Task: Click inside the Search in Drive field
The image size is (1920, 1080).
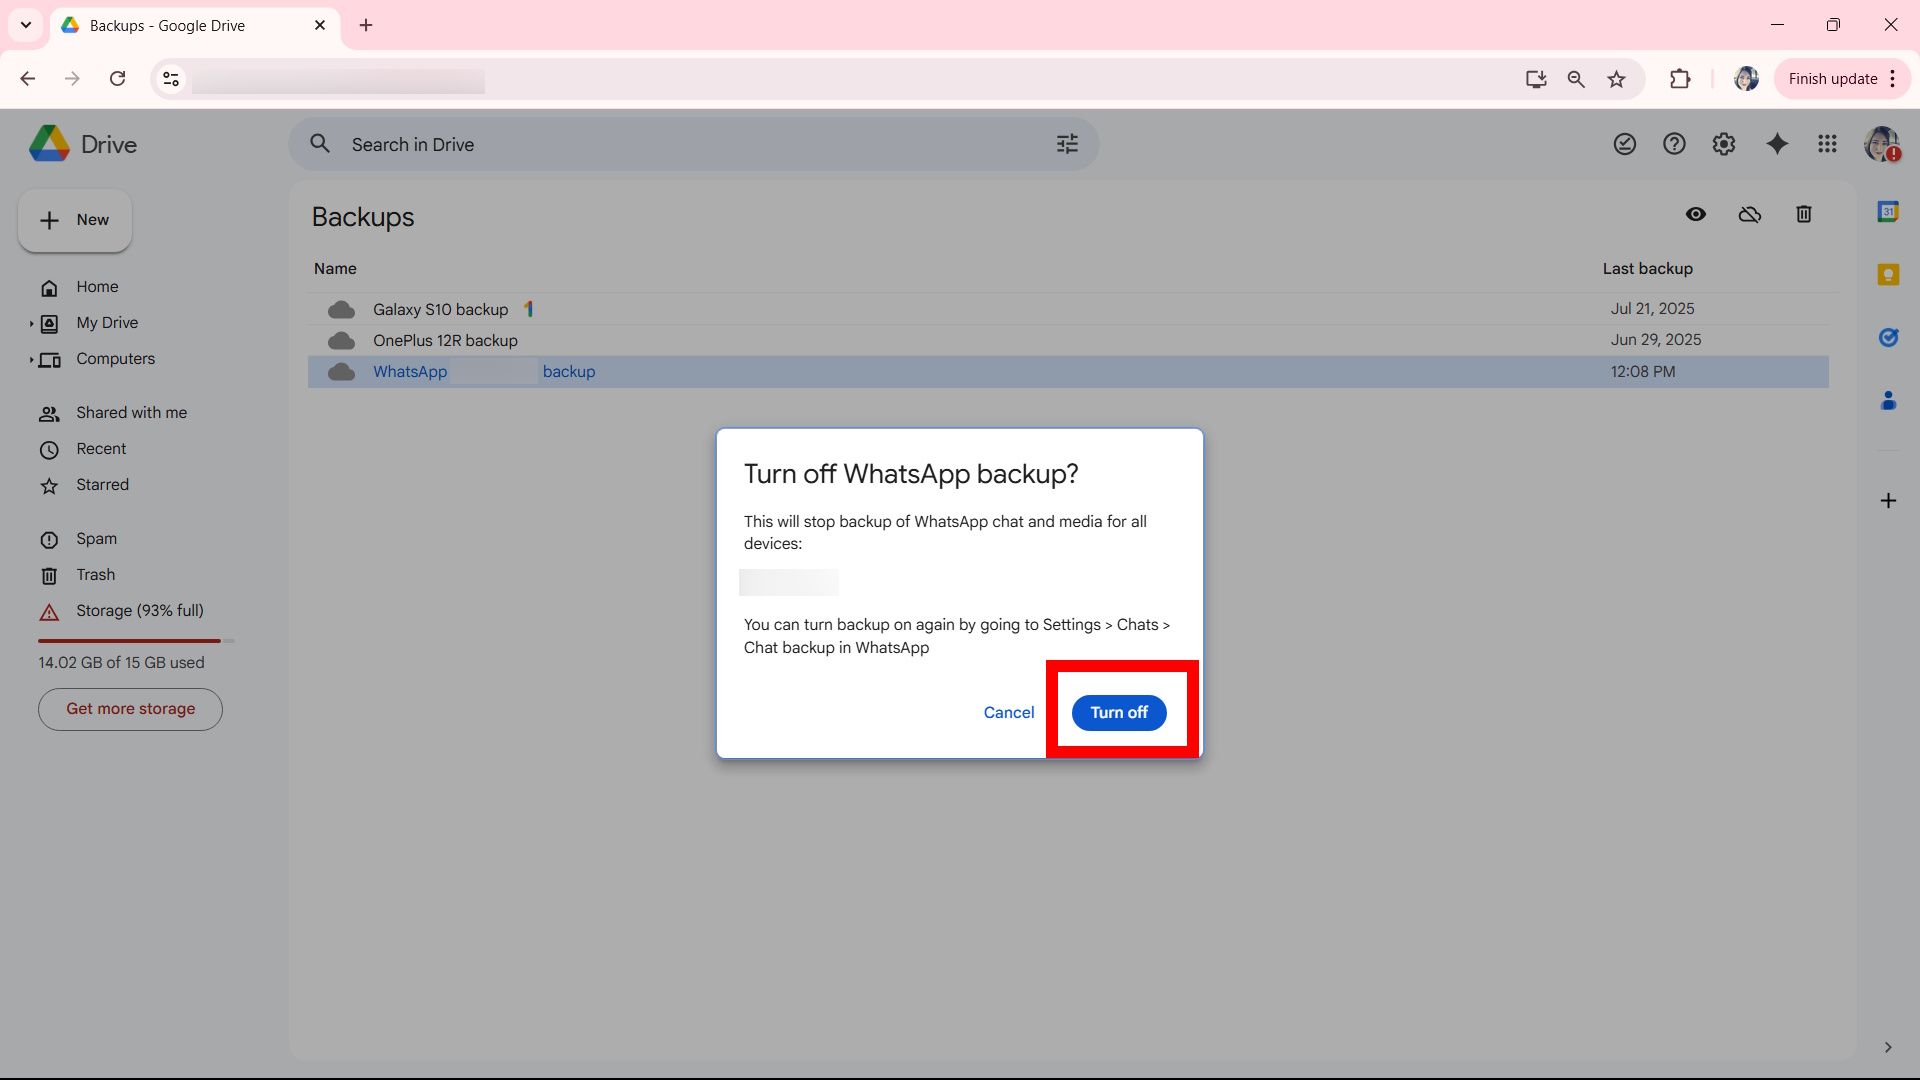Action: [x=600, y=144]
